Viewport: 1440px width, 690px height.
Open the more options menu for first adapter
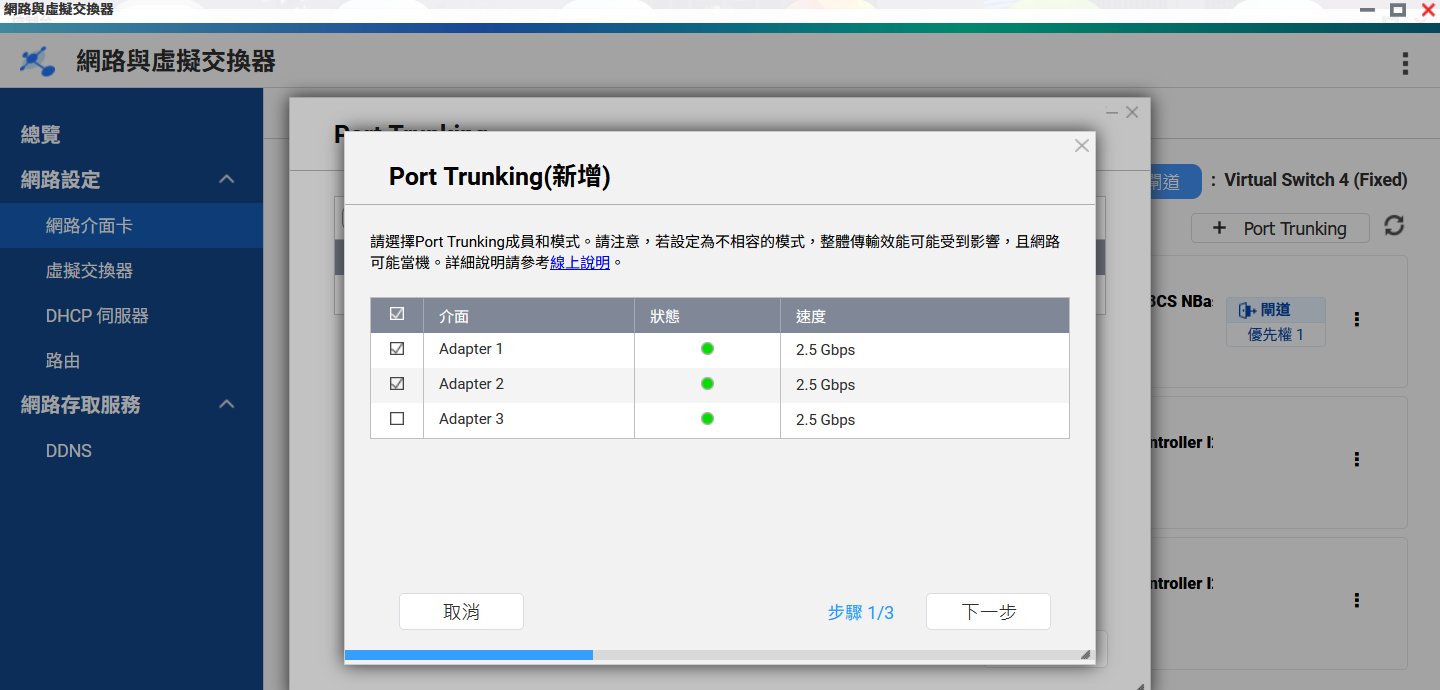coord(1357,319)
